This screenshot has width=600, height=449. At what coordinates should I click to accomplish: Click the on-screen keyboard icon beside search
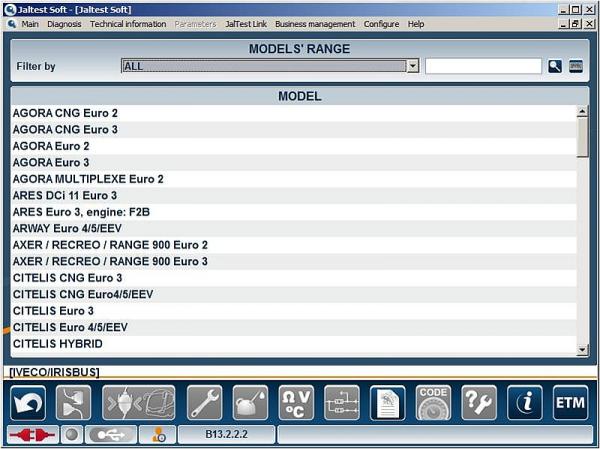click(x=576, y=66)
